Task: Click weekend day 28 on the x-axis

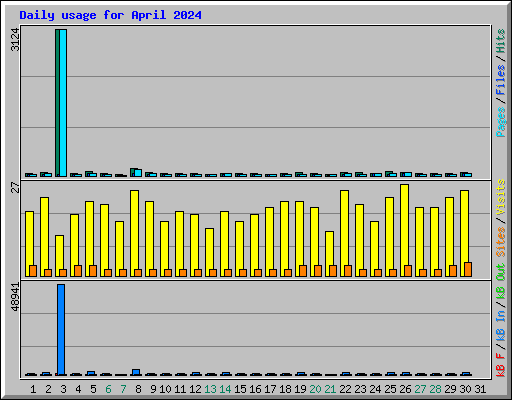Action: (x=435, y=389)
